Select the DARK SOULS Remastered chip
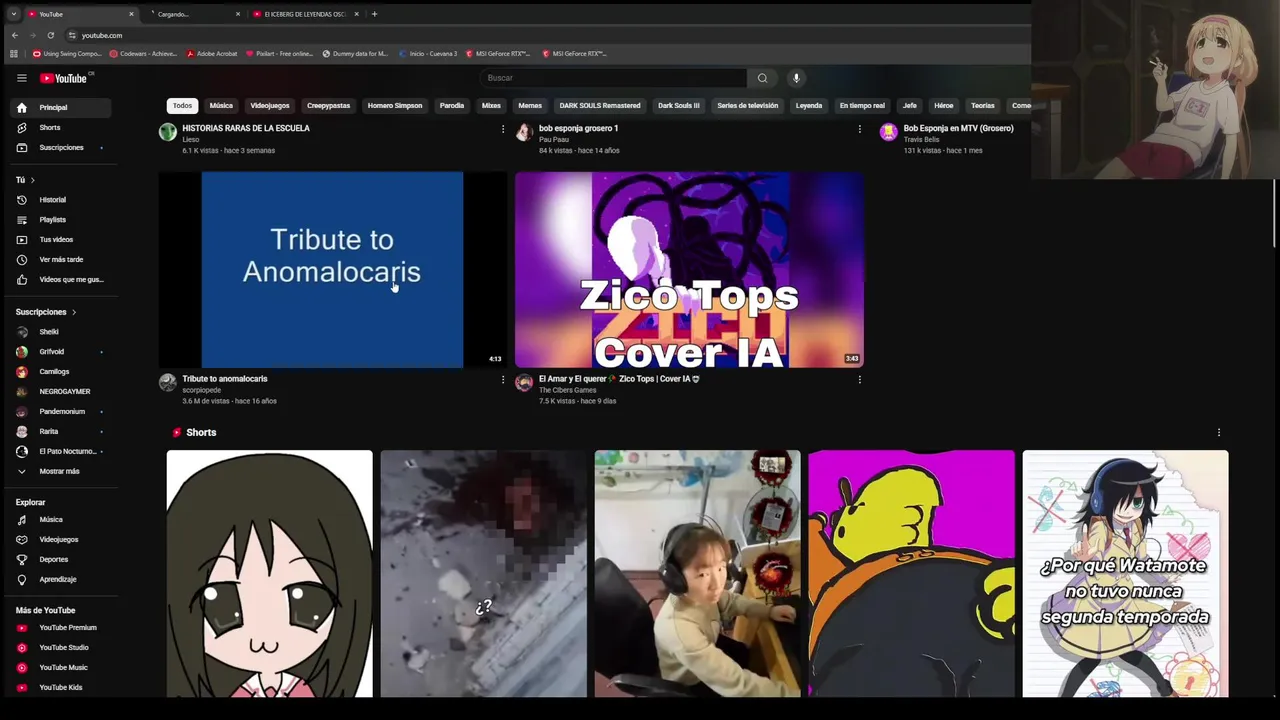 pos(600,106)
